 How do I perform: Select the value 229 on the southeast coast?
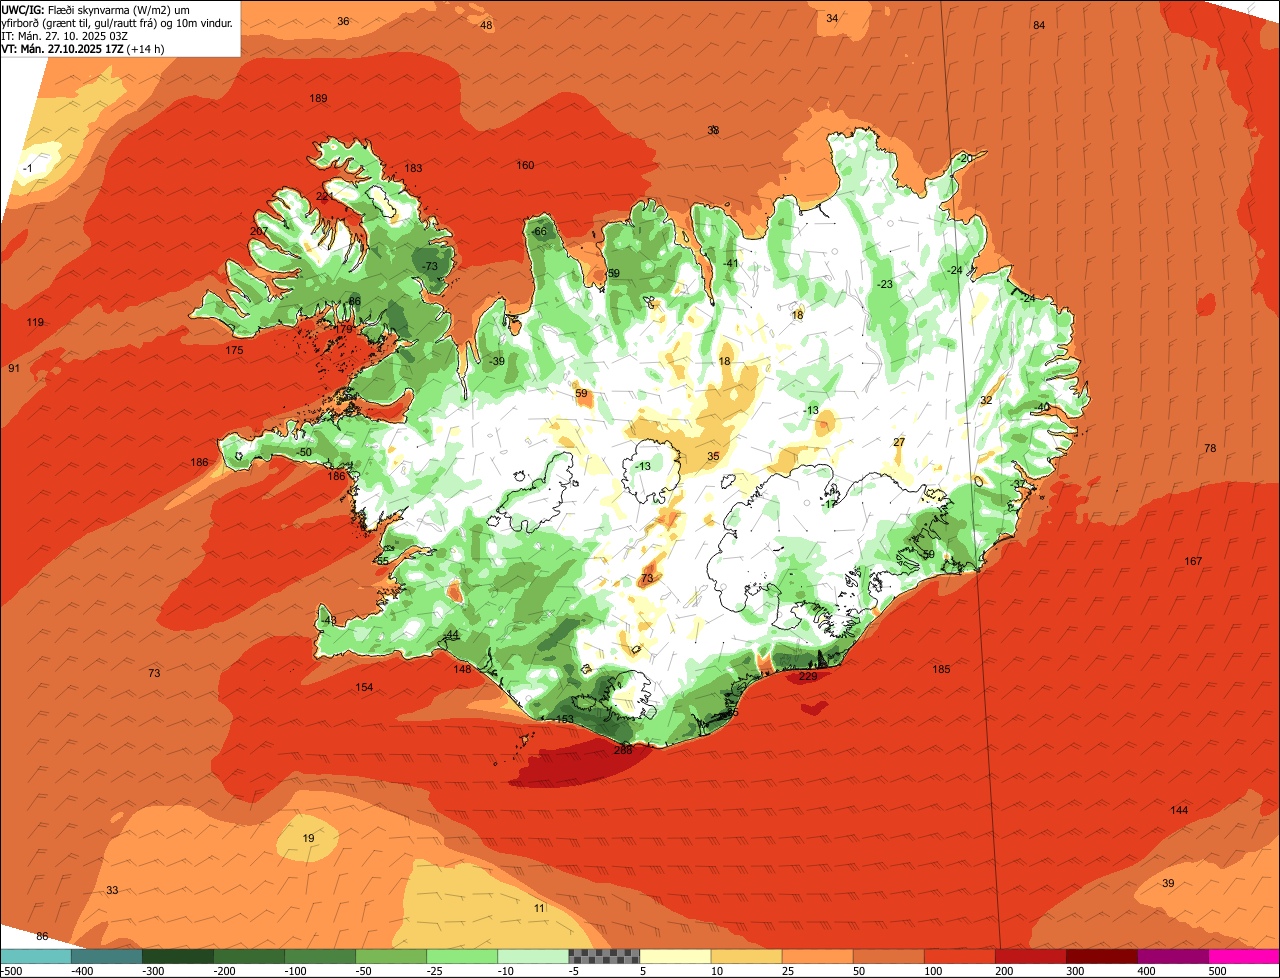[808, 677]
